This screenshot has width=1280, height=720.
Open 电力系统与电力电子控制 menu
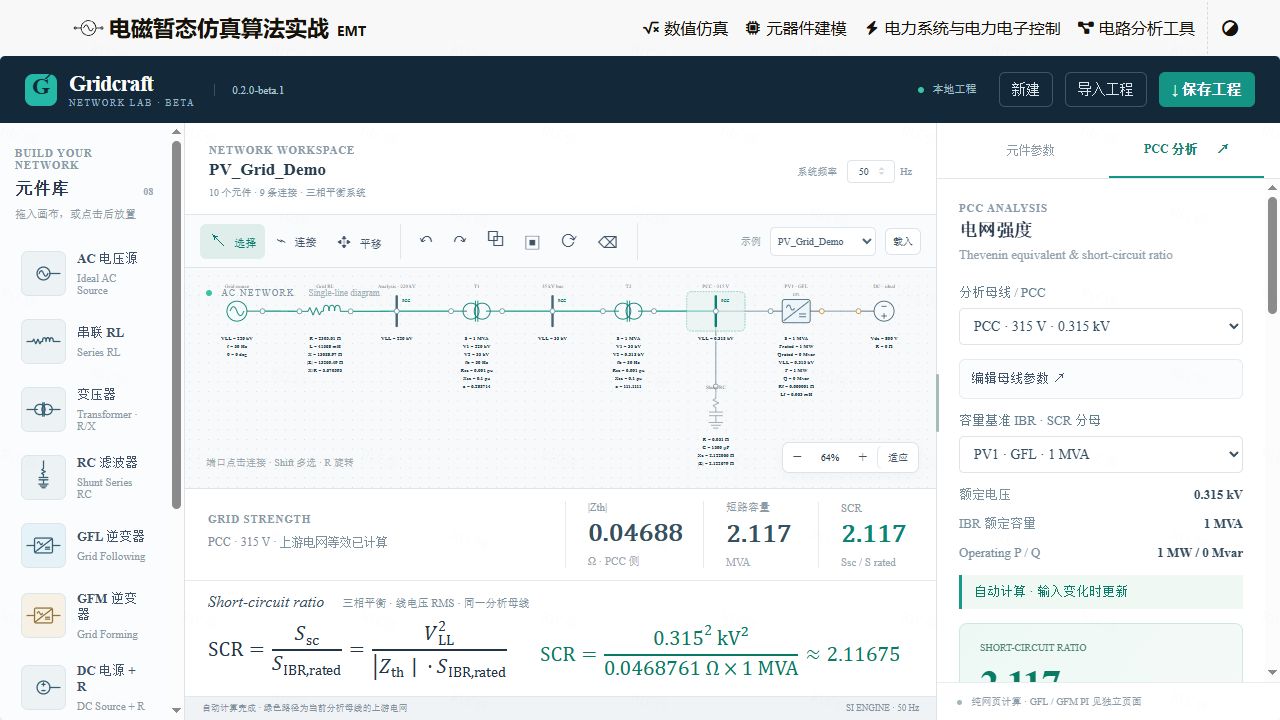[x=962, y=28]
